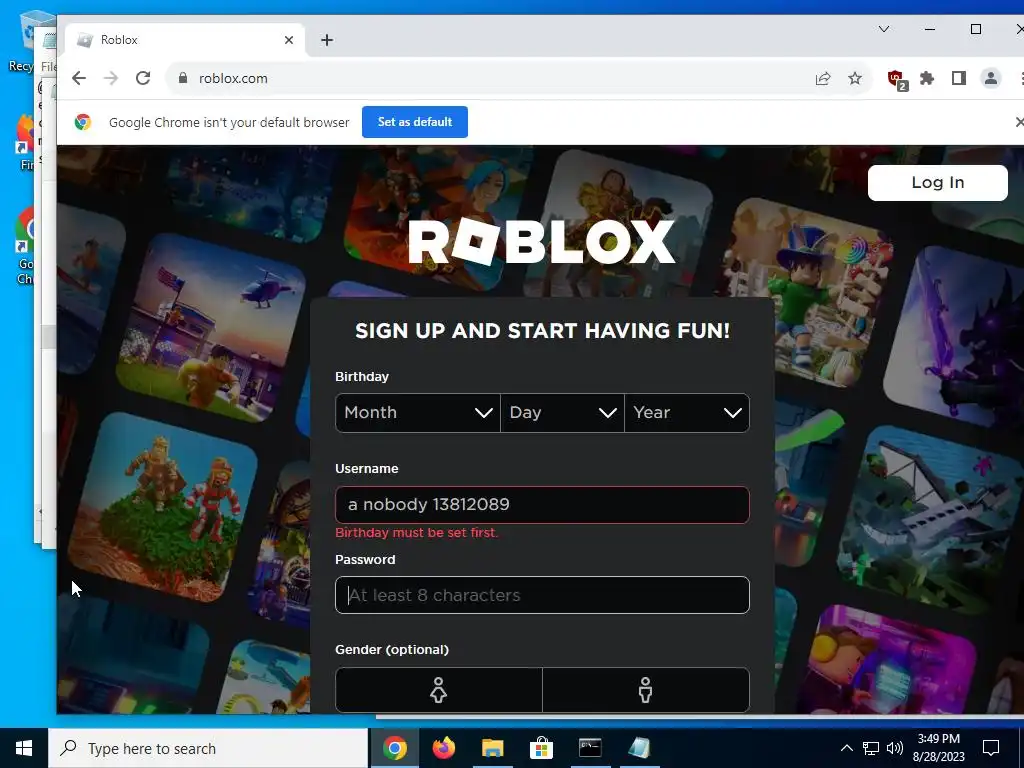Bookmark this page with the star icon
1024x768 pixels.
pos(855,78)
